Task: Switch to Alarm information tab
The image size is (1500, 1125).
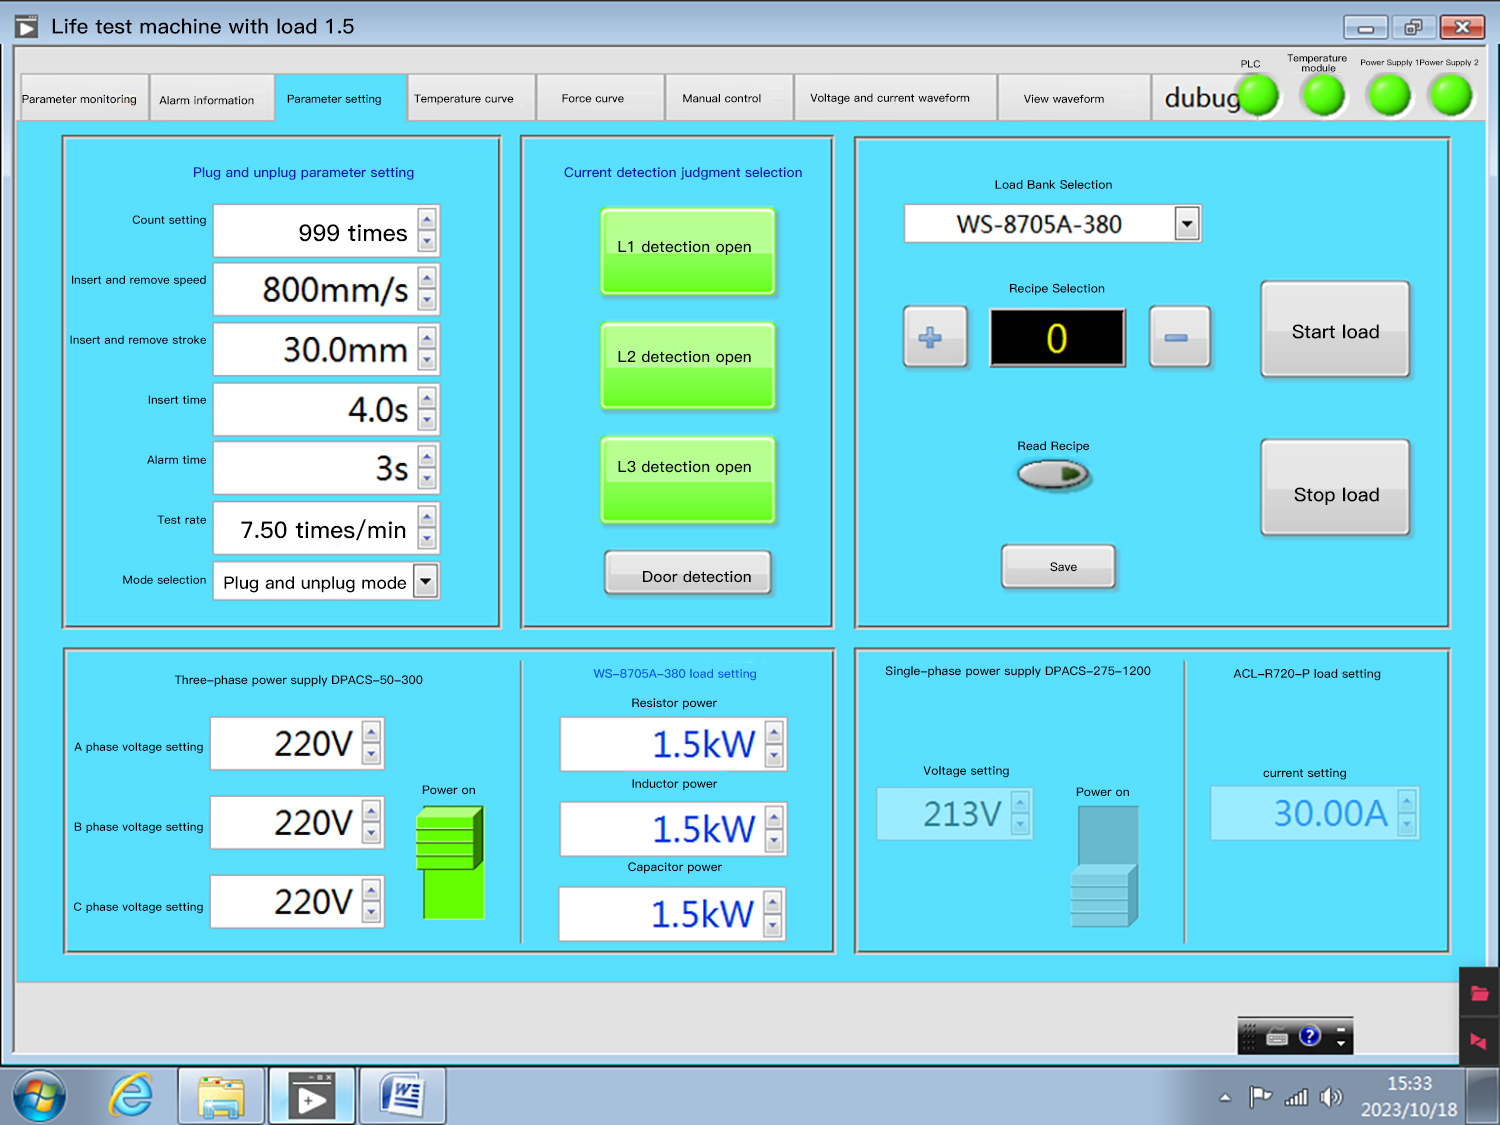Action: tap(212, 99)
